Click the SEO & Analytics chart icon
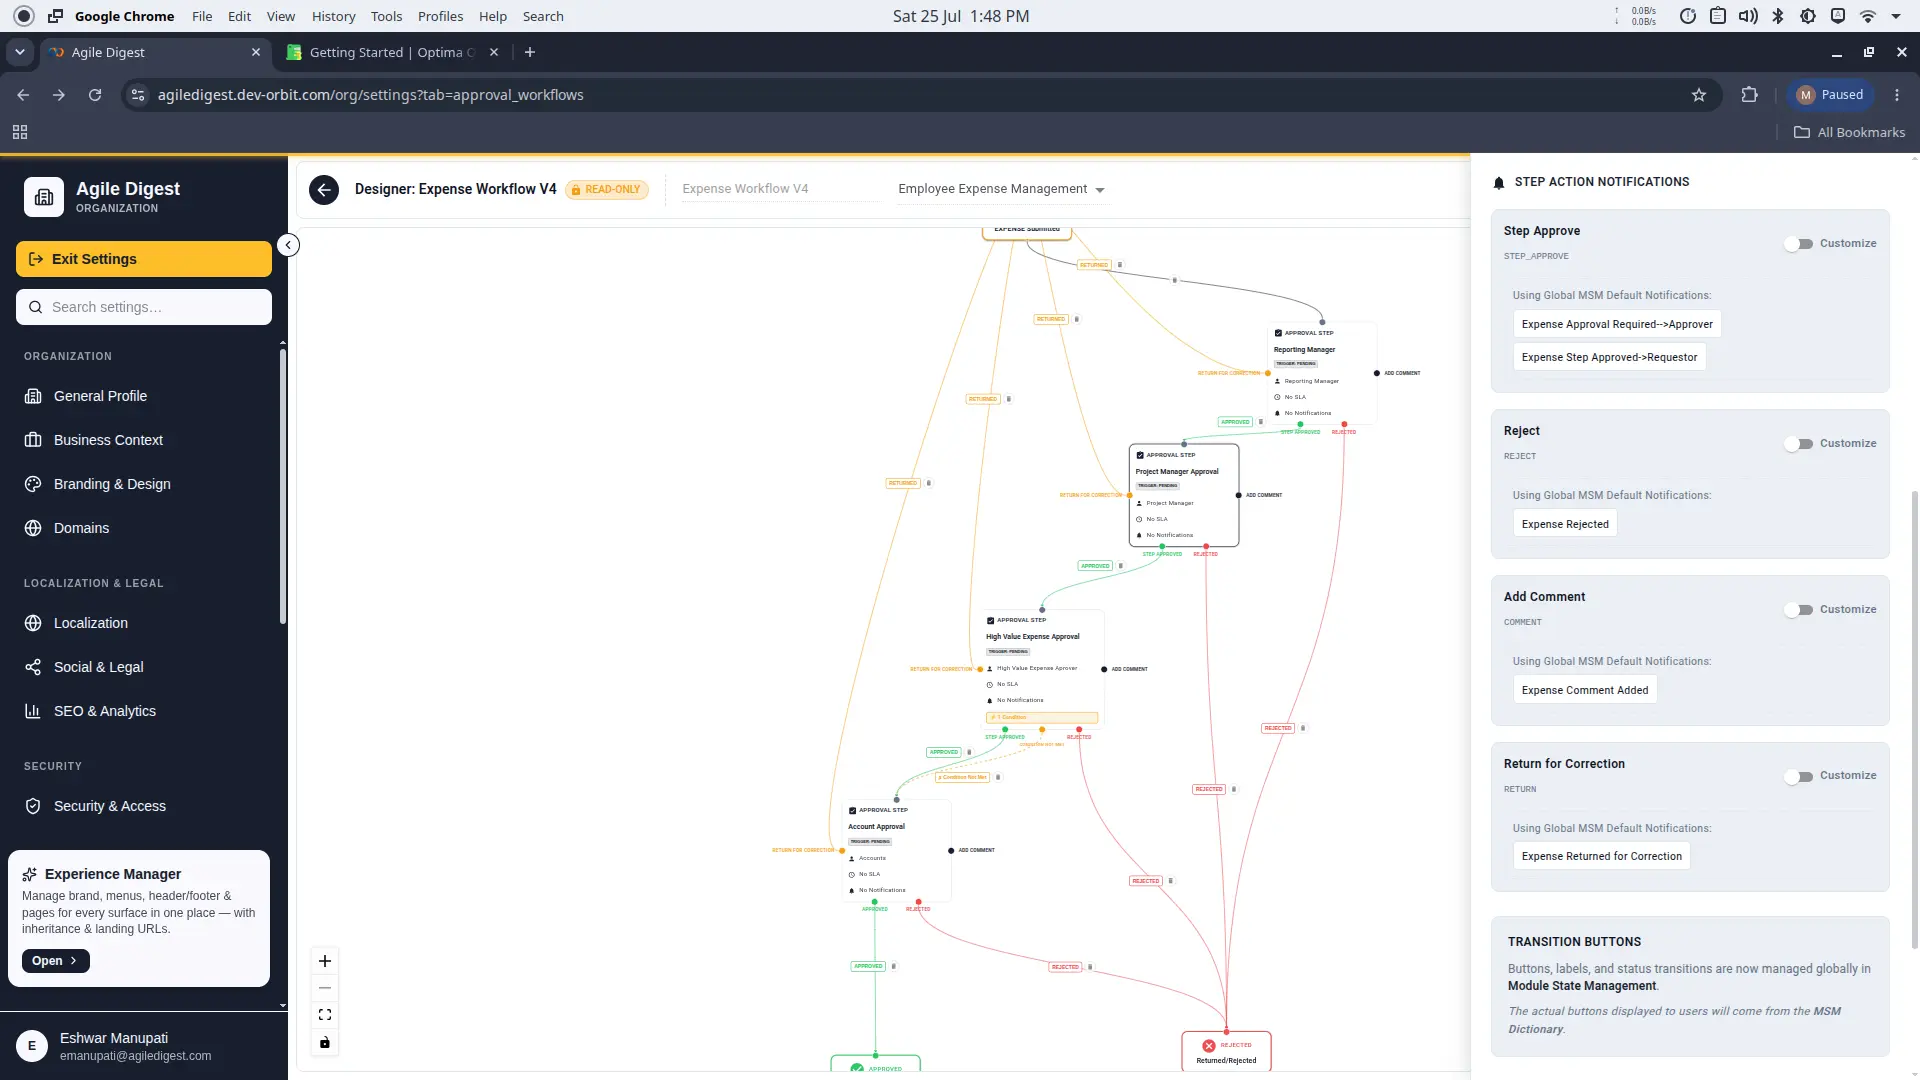This screenshot has width=1920, height=1080. click(33, 711)
